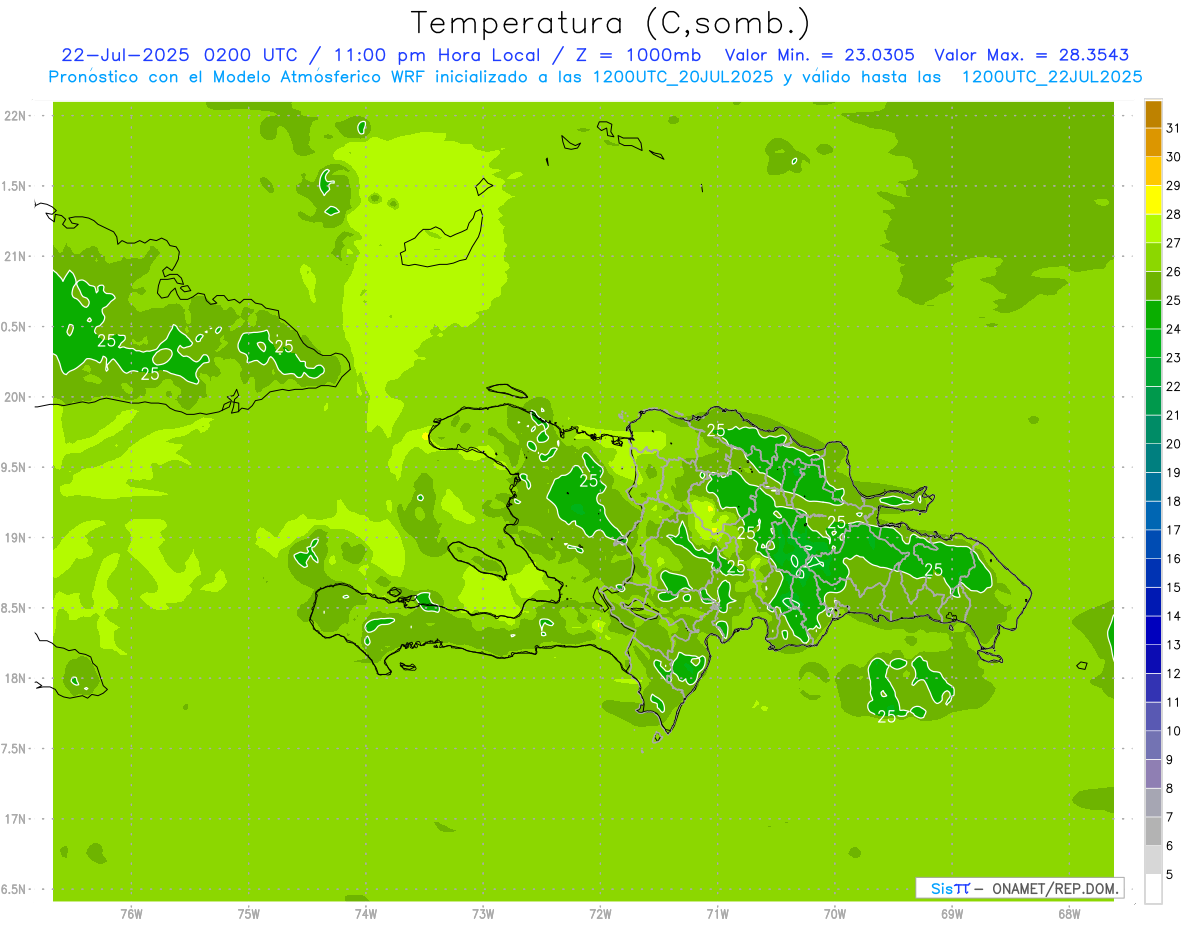
Task: Click the '1.5N' latitude label
Action: click(14, 186)
